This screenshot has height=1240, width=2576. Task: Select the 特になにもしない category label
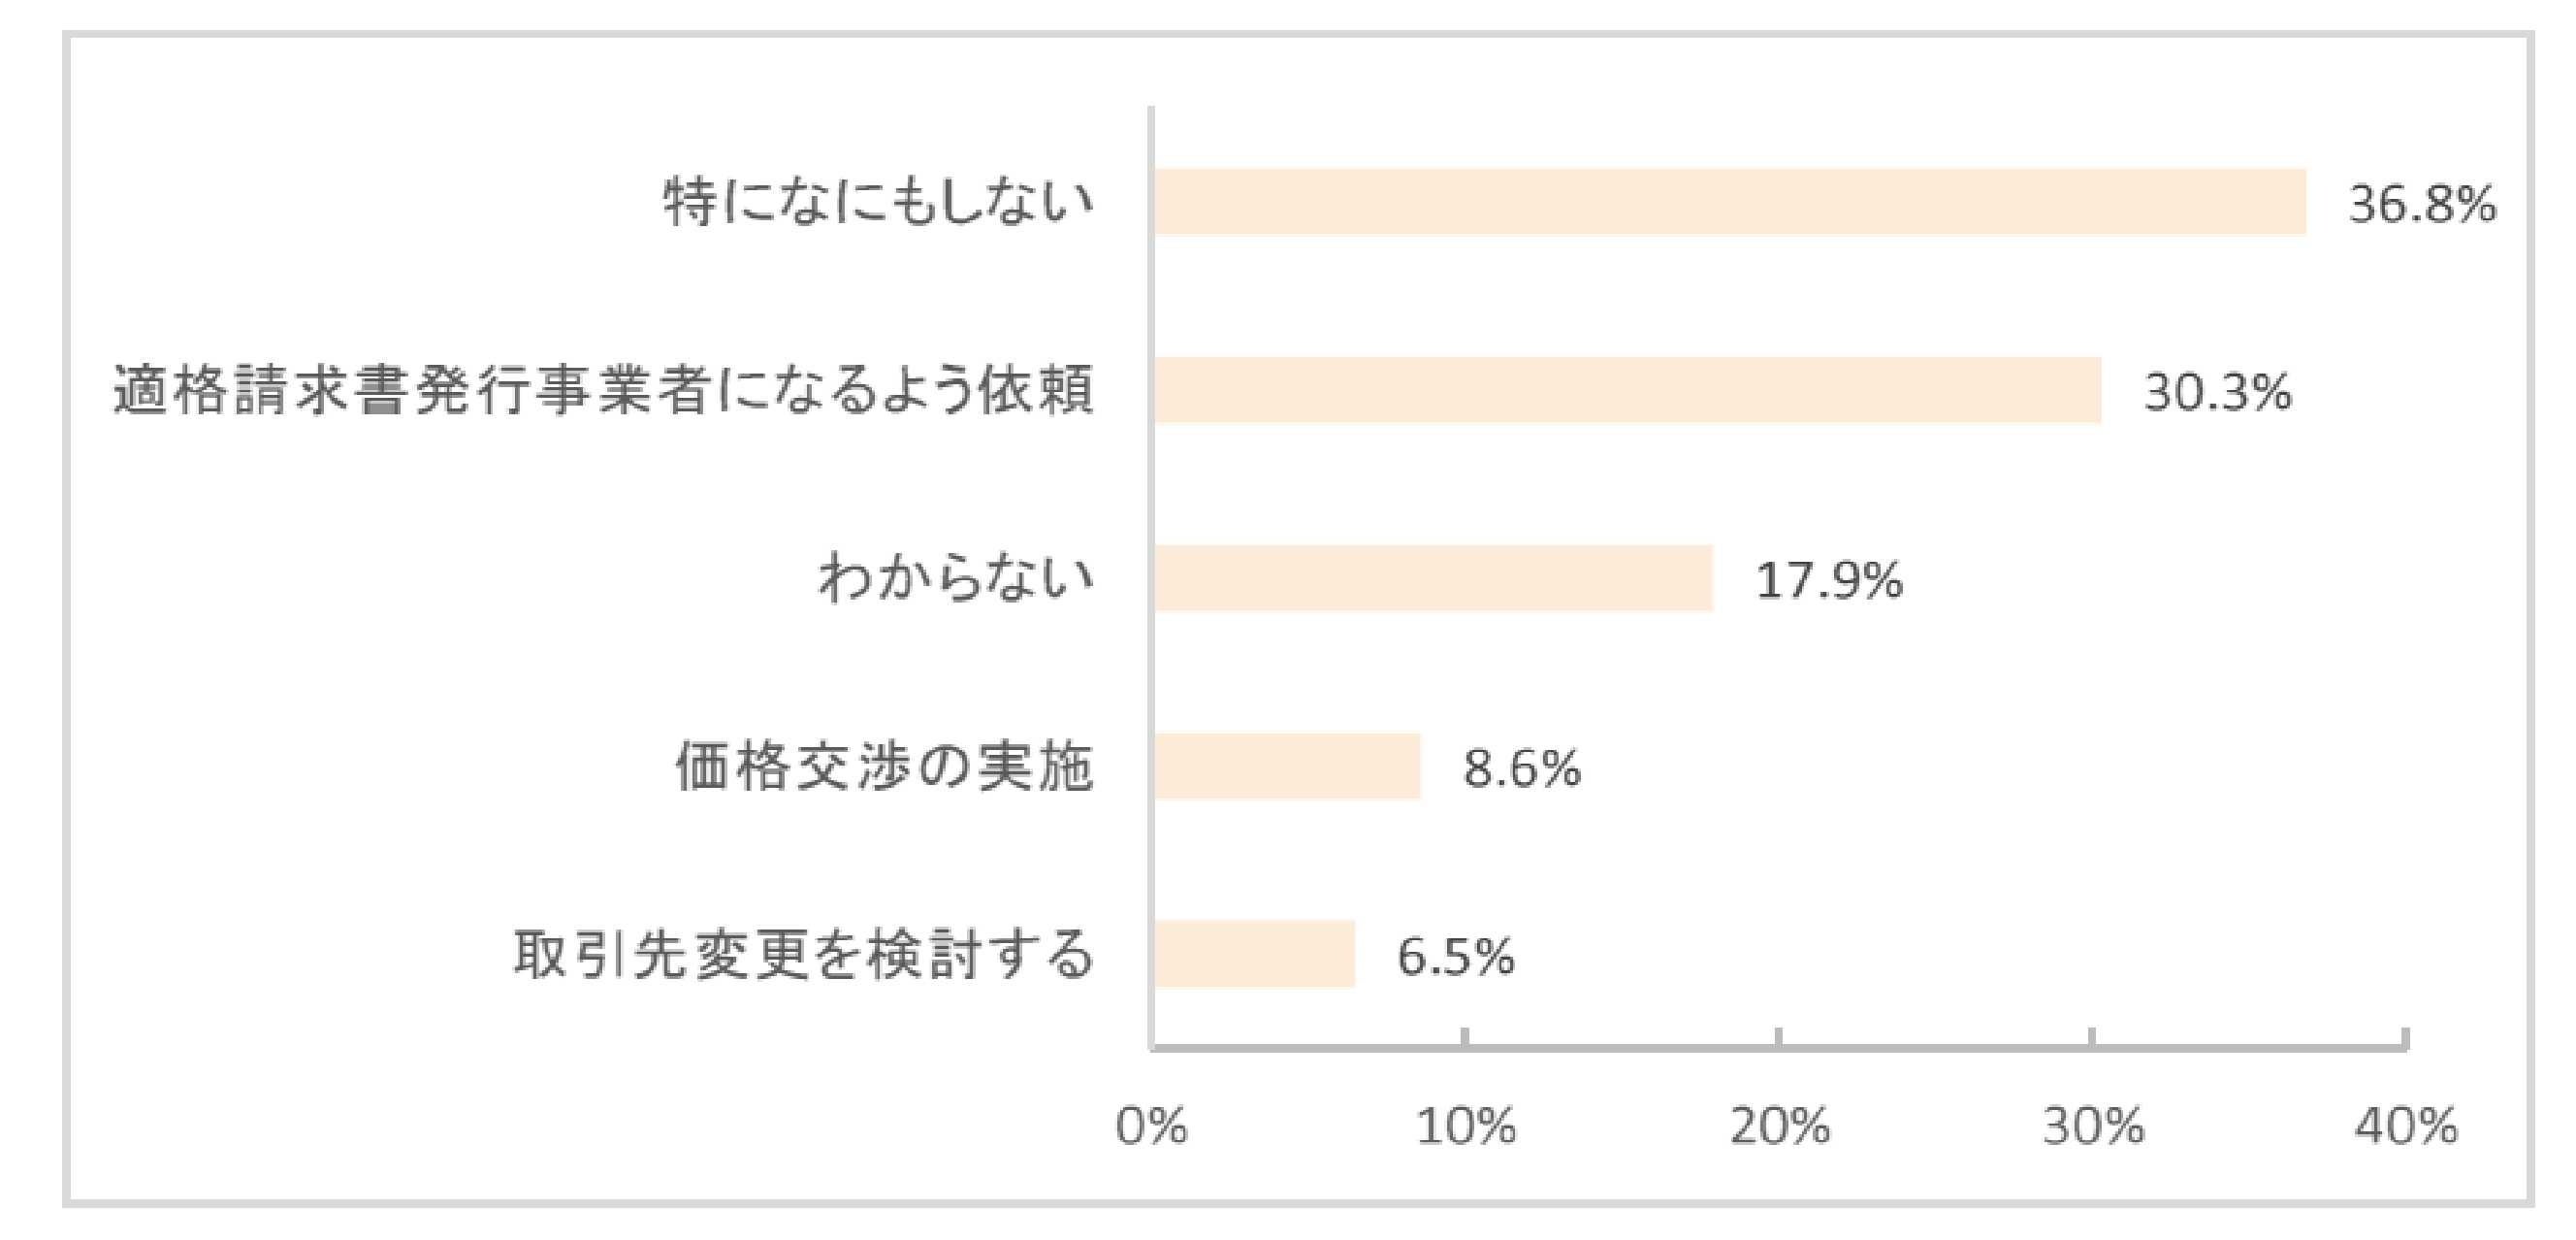point(879,202)
